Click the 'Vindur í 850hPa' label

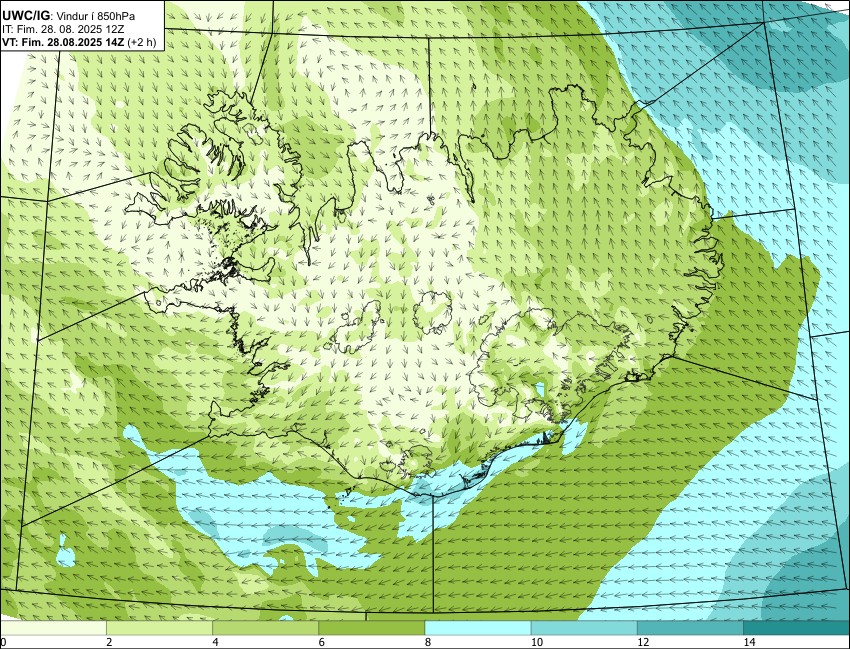[96, 16]
